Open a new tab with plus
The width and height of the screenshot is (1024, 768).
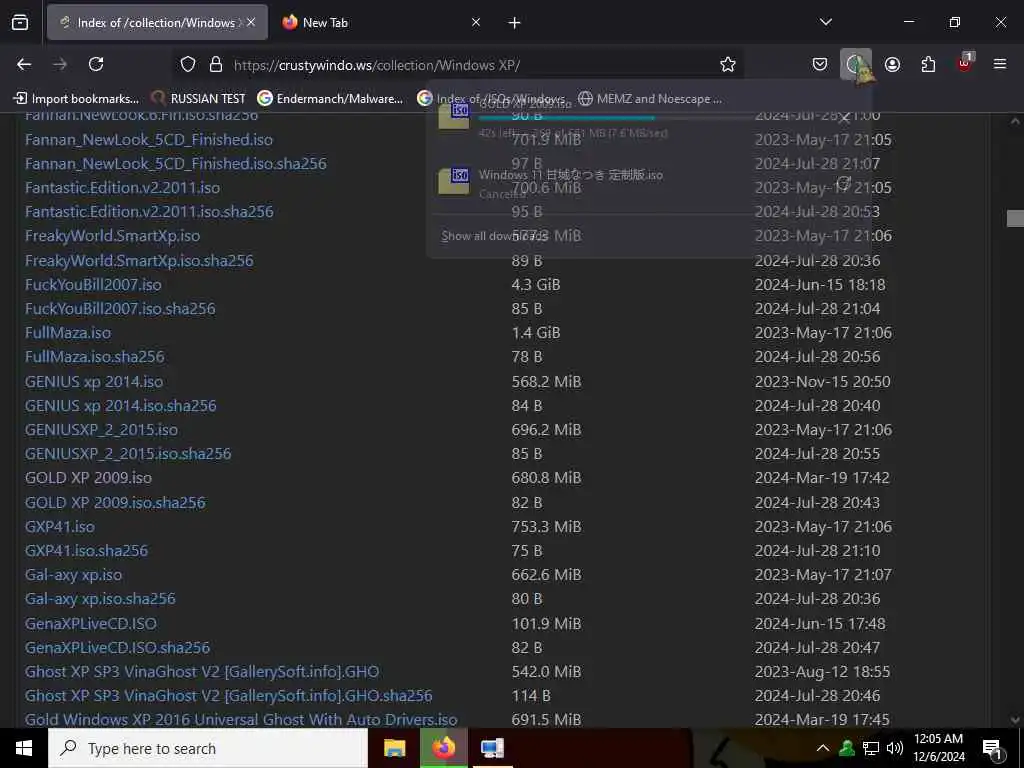click(x=514, y=23)
